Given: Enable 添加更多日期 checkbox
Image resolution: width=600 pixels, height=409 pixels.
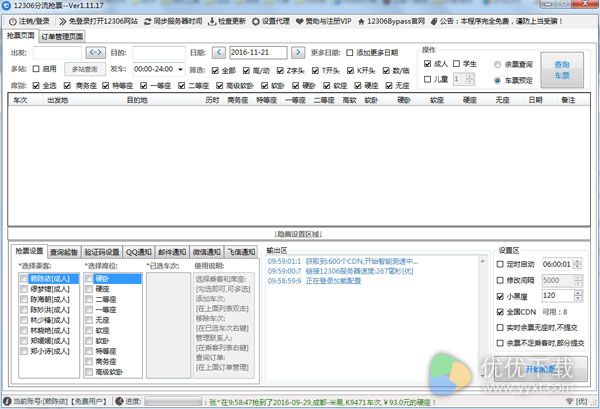Looking at the screenshot, I should (349, 53).
